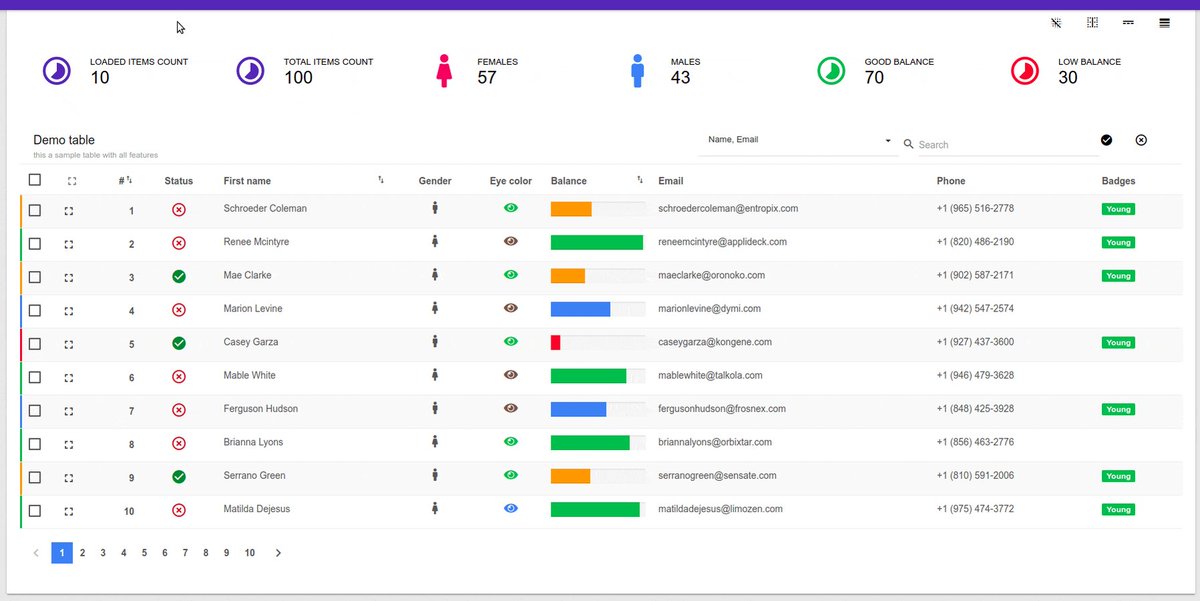The height and width of the screenshot is (601, 1200).
Task: Click red balance bar for Casey Garza
Action: click(555, 342)
